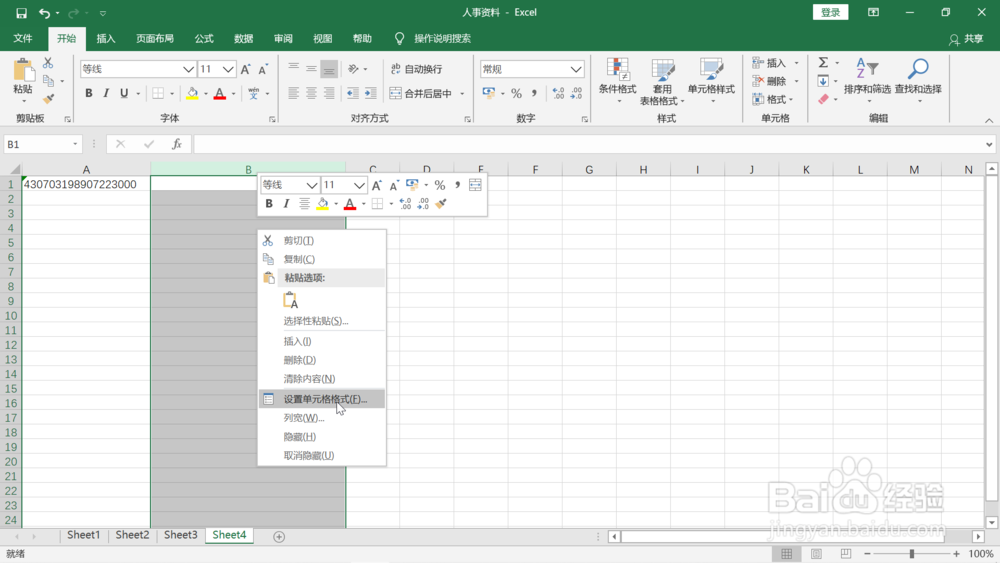This screenshot has width=1000, height=563.
Task: Click the ribbon red font color icon
Action: tap(220, 94)
